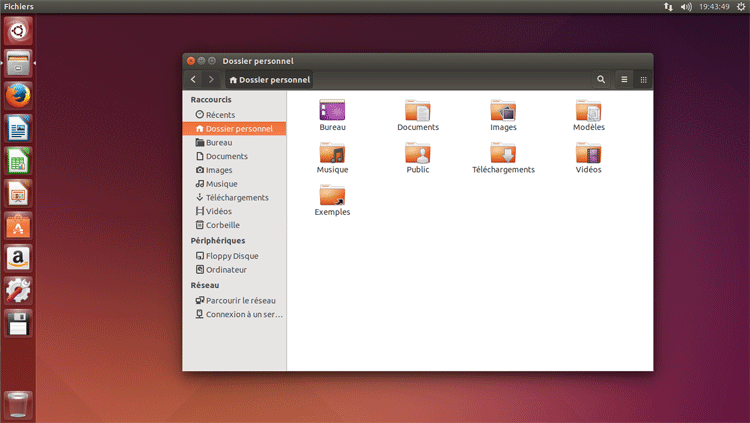This screenshot has width=750, height=423.
Task: Launch Firefox from the launcher
Action: pyautogui.click(x=18, y=96)
